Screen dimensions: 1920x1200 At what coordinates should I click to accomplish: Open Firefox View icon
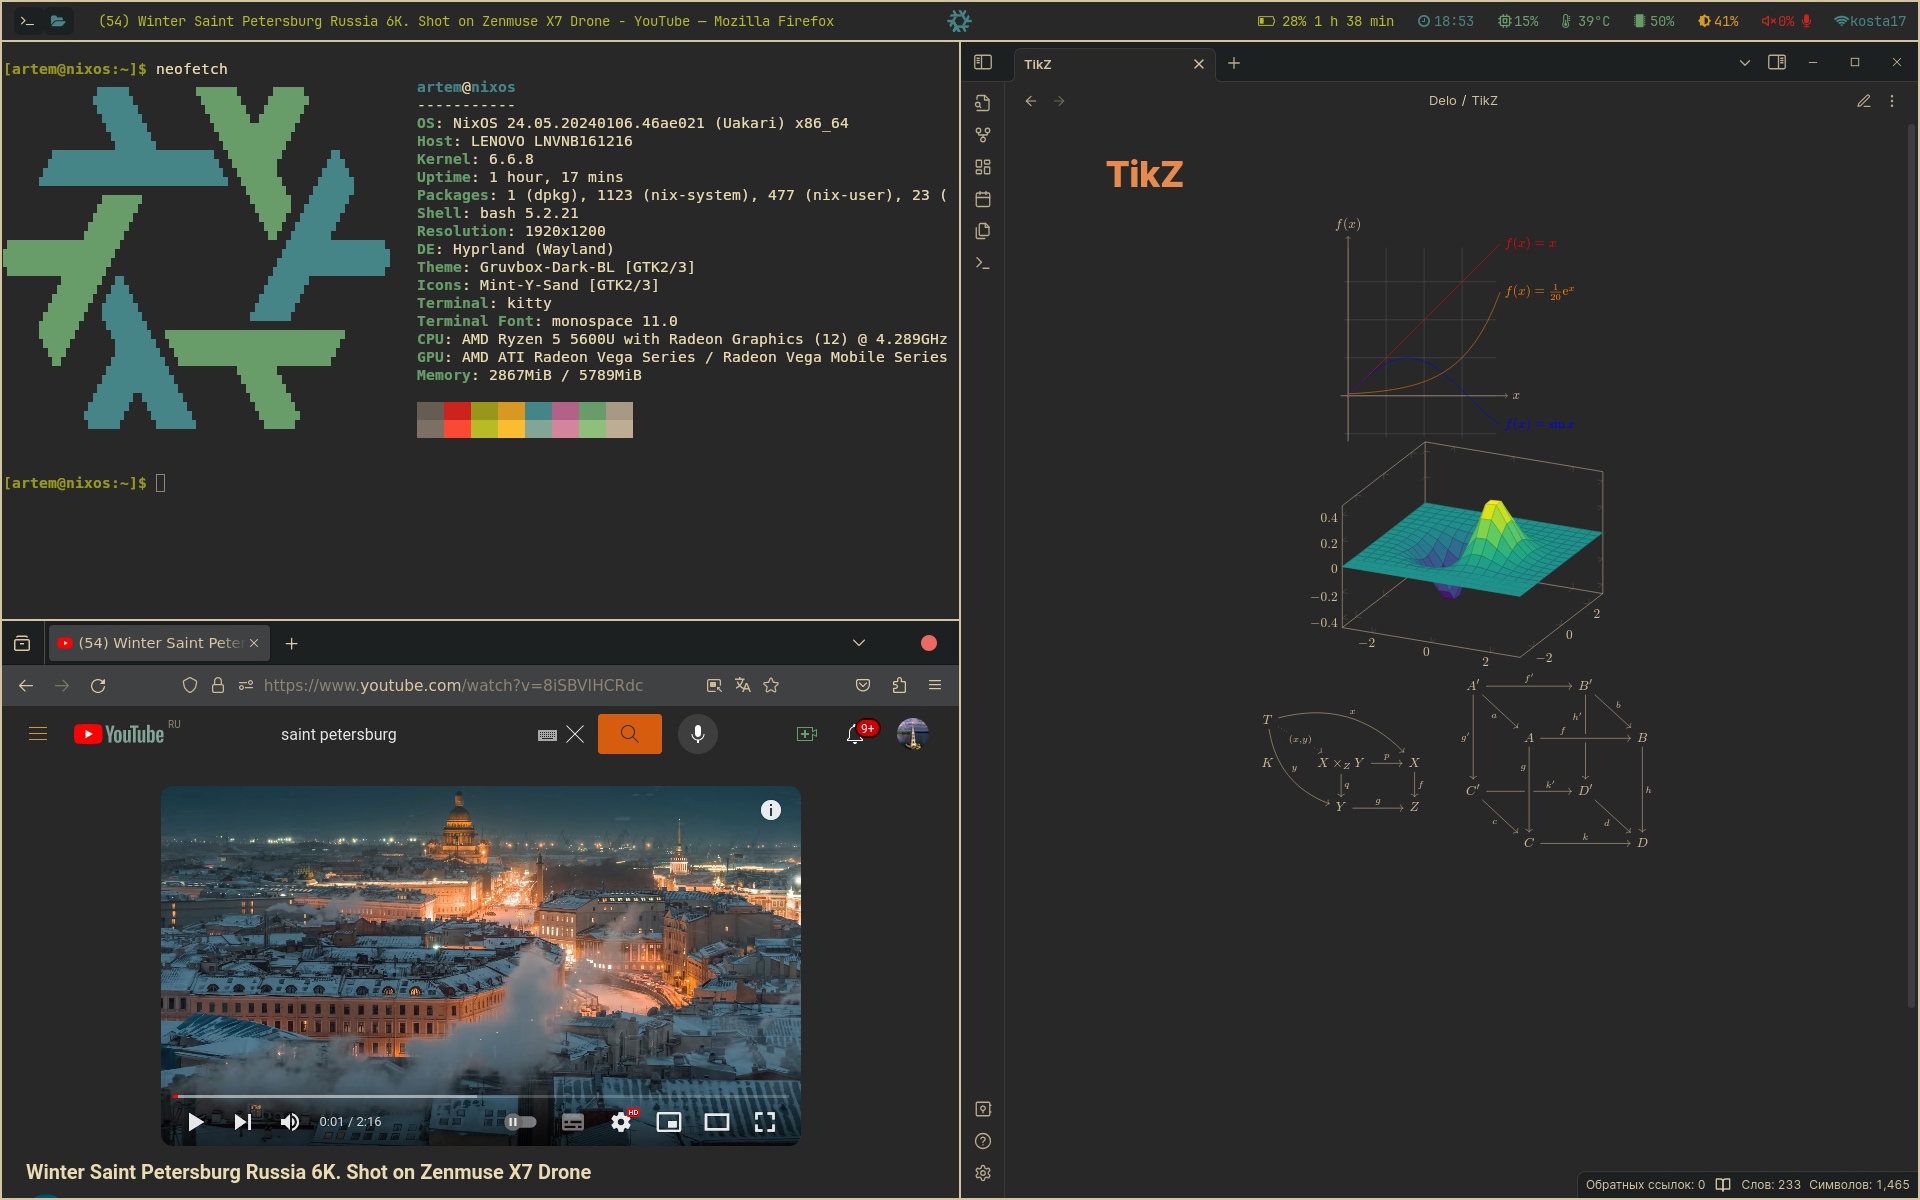22,643
